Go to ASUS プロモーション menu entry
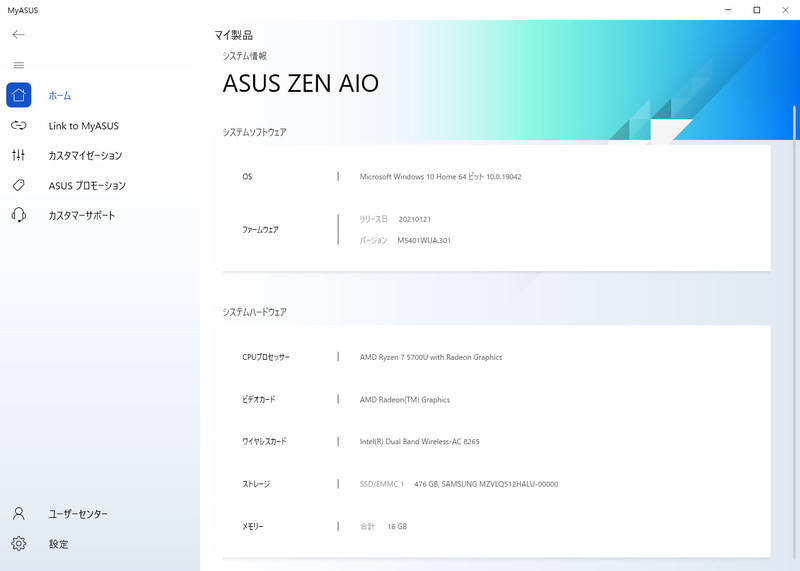 pyautogui.click(x=87, y=186)
